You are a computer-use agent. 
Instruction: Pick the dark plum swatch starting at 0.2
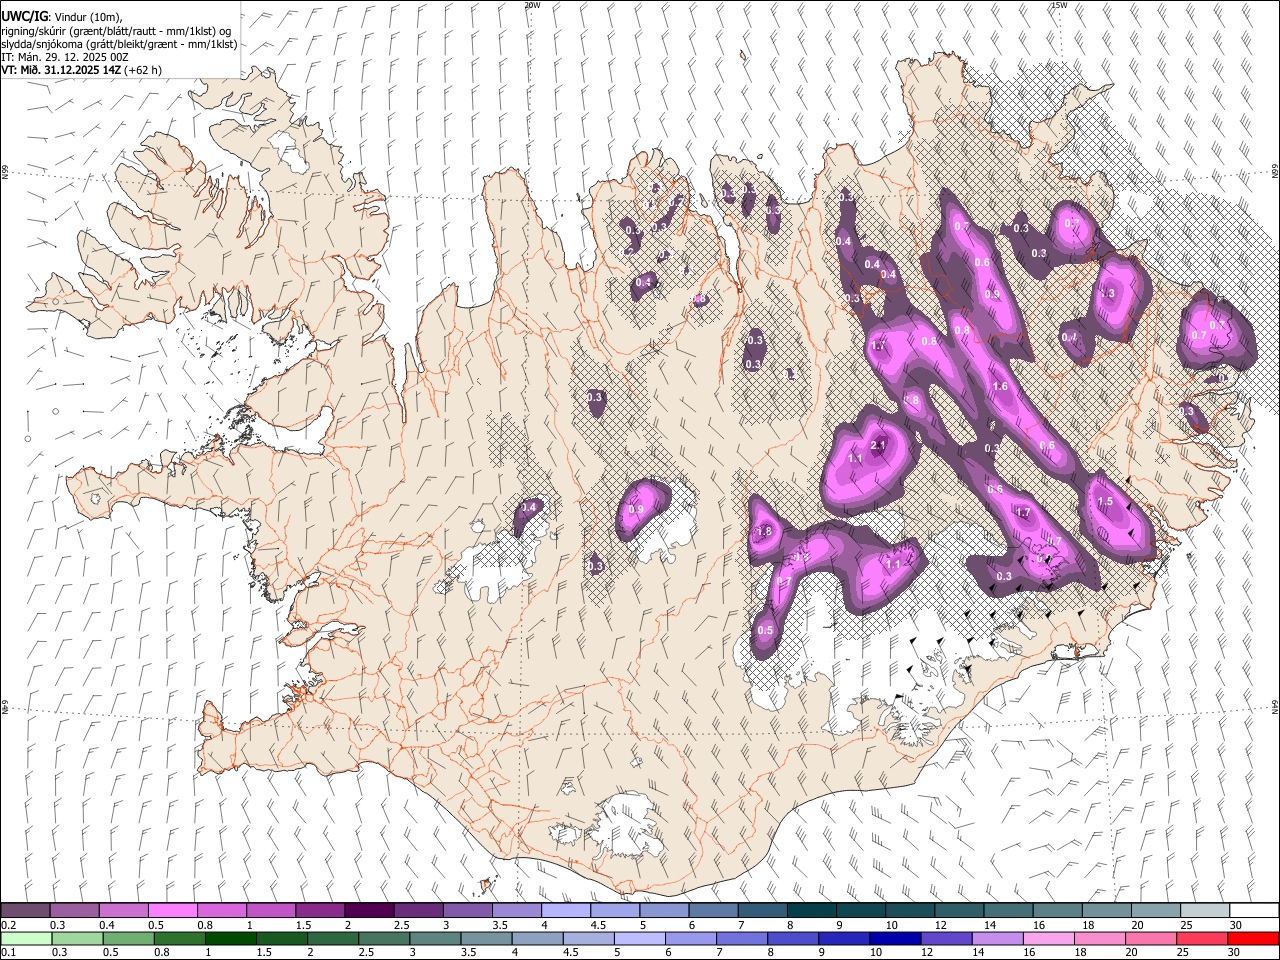pyautogui.click(x=25, y=910)
